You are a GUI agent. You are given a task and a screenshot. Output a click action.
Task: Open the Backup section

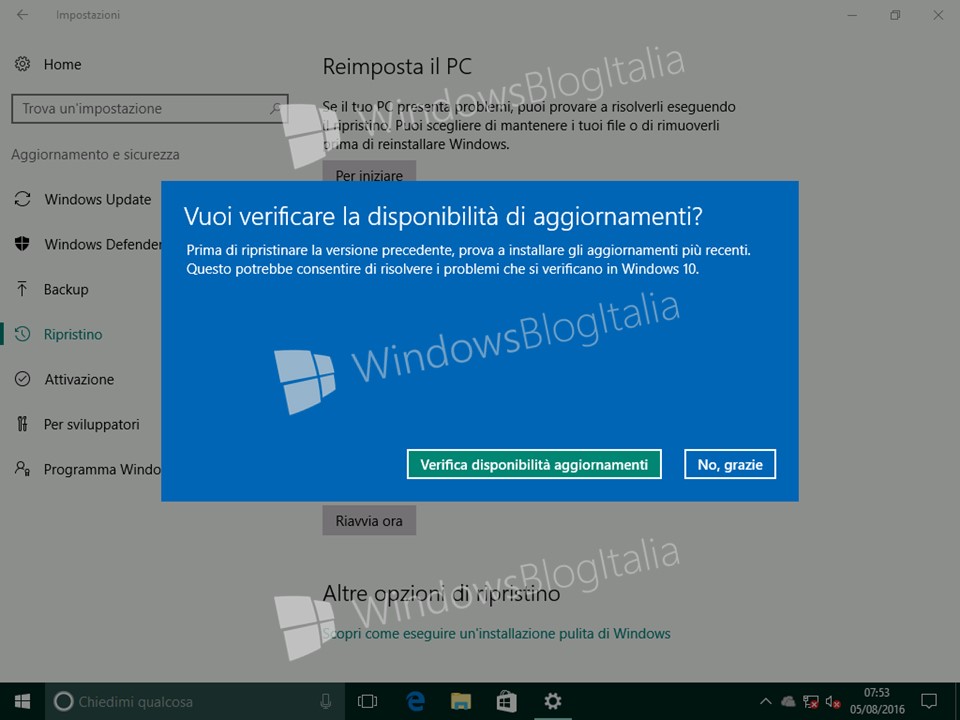(66, 289)
